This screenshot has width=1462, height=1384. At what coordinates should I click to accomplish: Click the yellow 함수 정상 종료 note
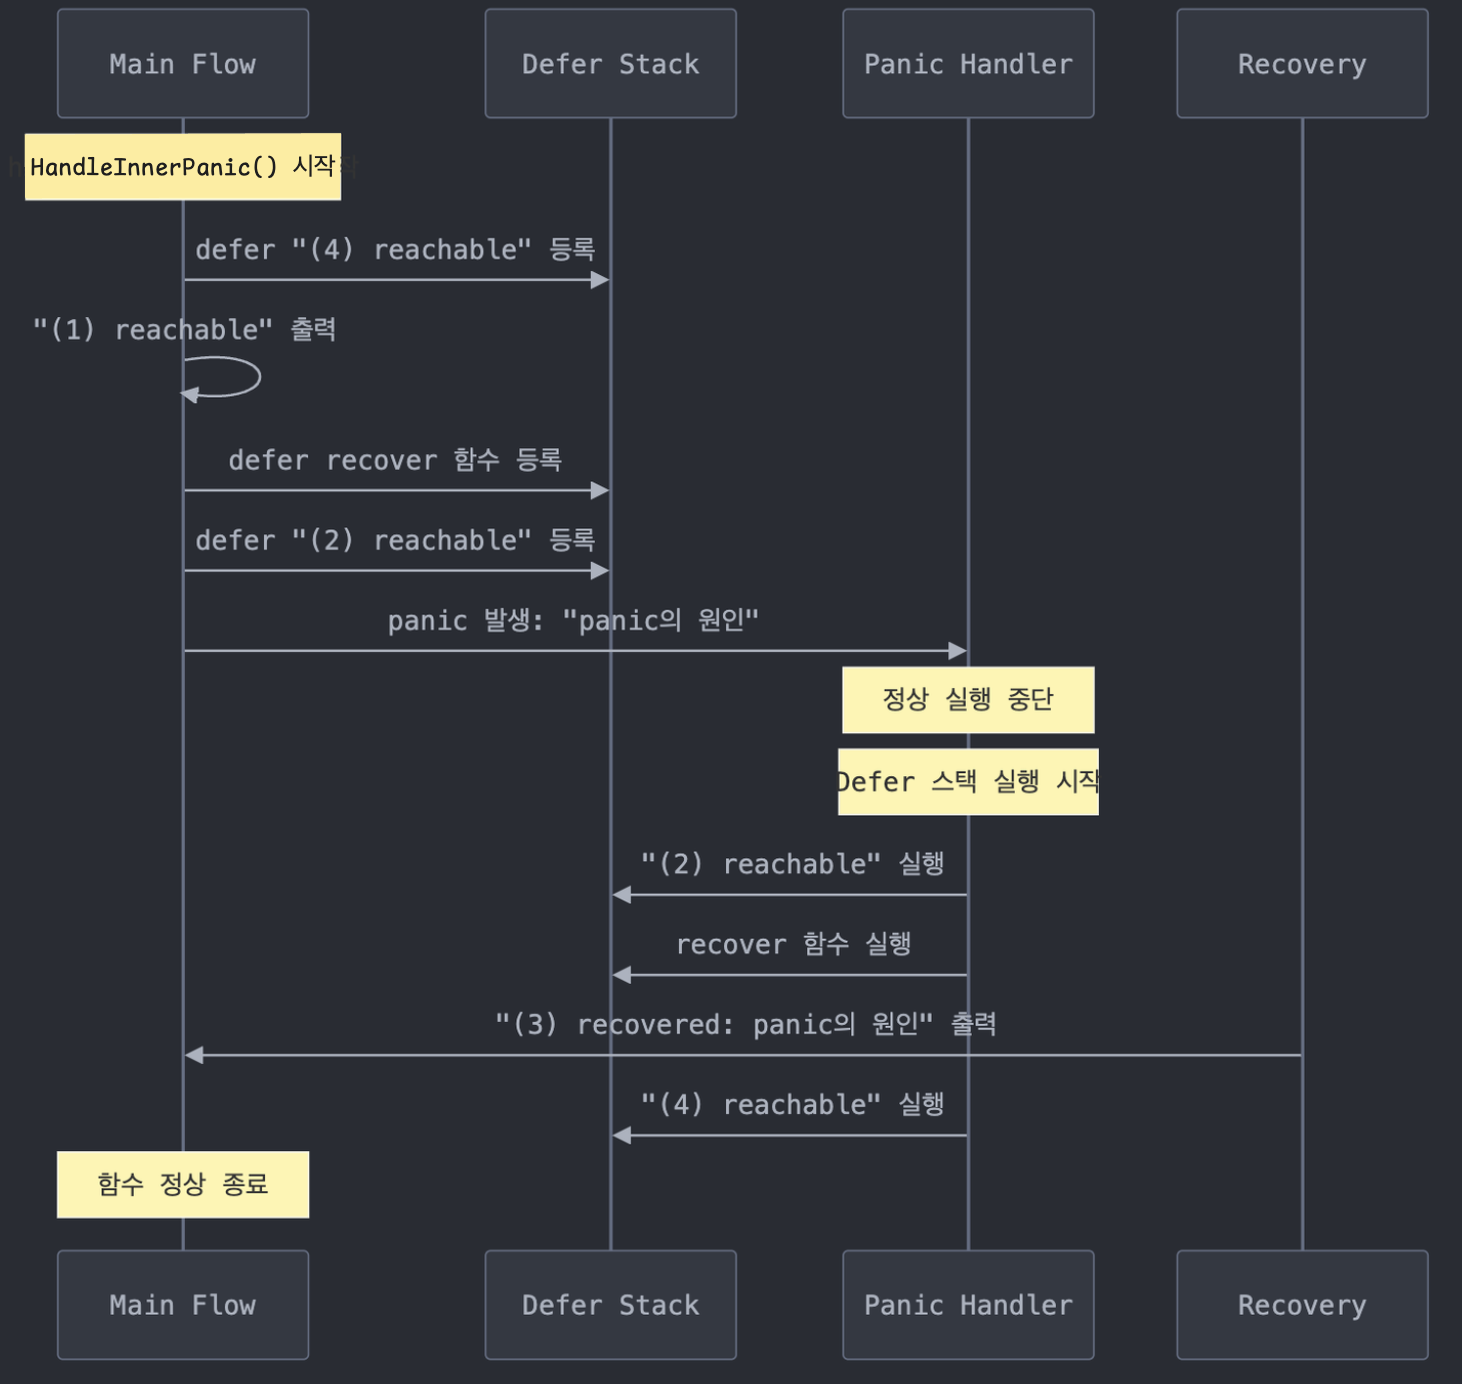pyautogui.click(x=183, y=1184)
